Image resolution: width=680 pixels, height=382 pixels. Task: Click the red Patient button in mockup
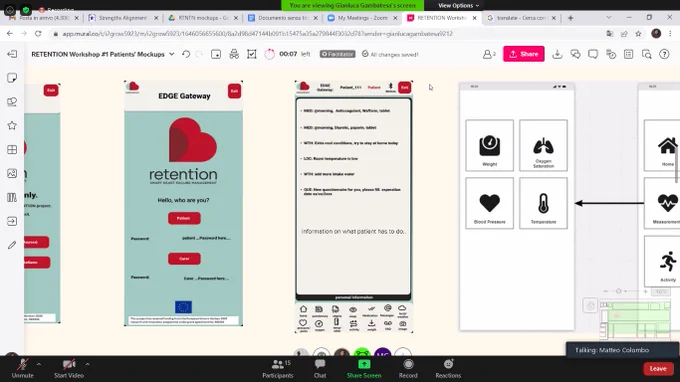184,218
